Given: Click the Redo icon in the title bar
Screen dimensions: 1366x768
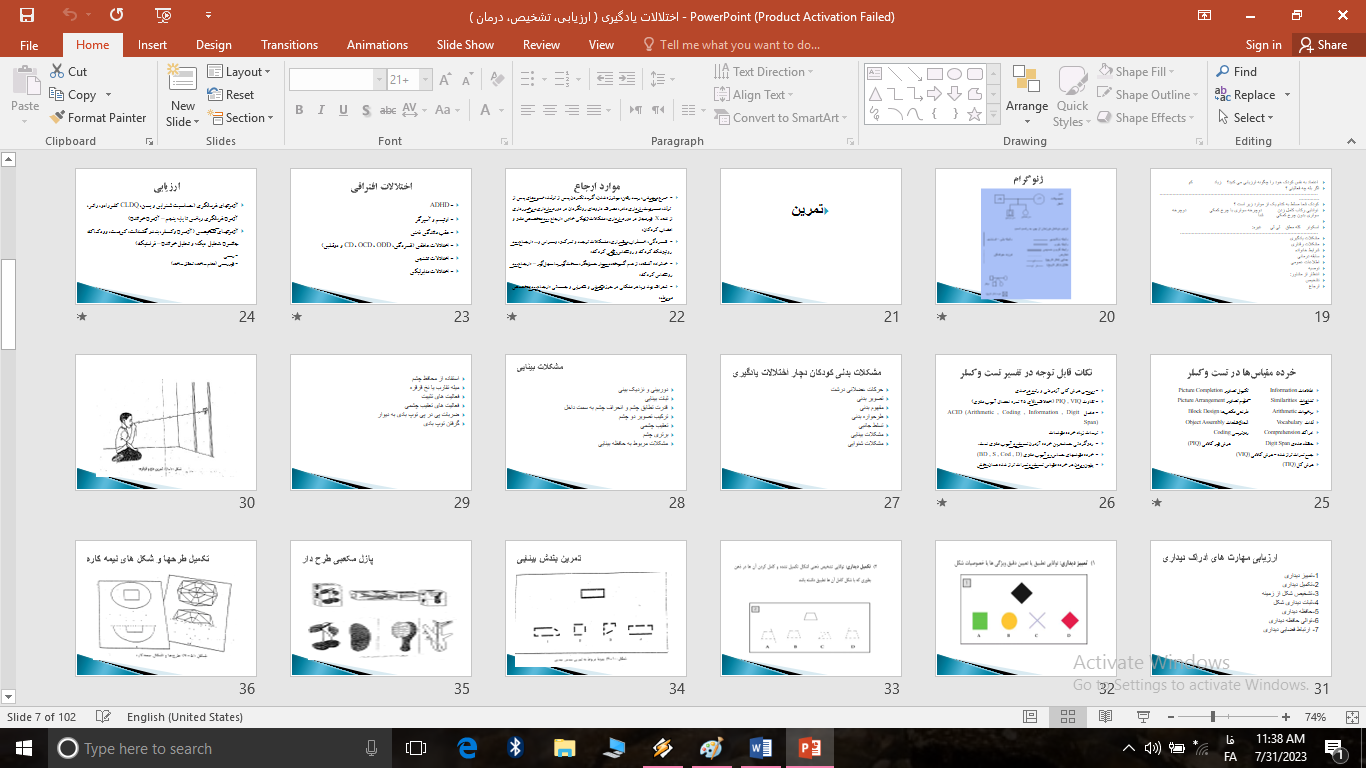Looking at the screenshot, I should point(117,16).
